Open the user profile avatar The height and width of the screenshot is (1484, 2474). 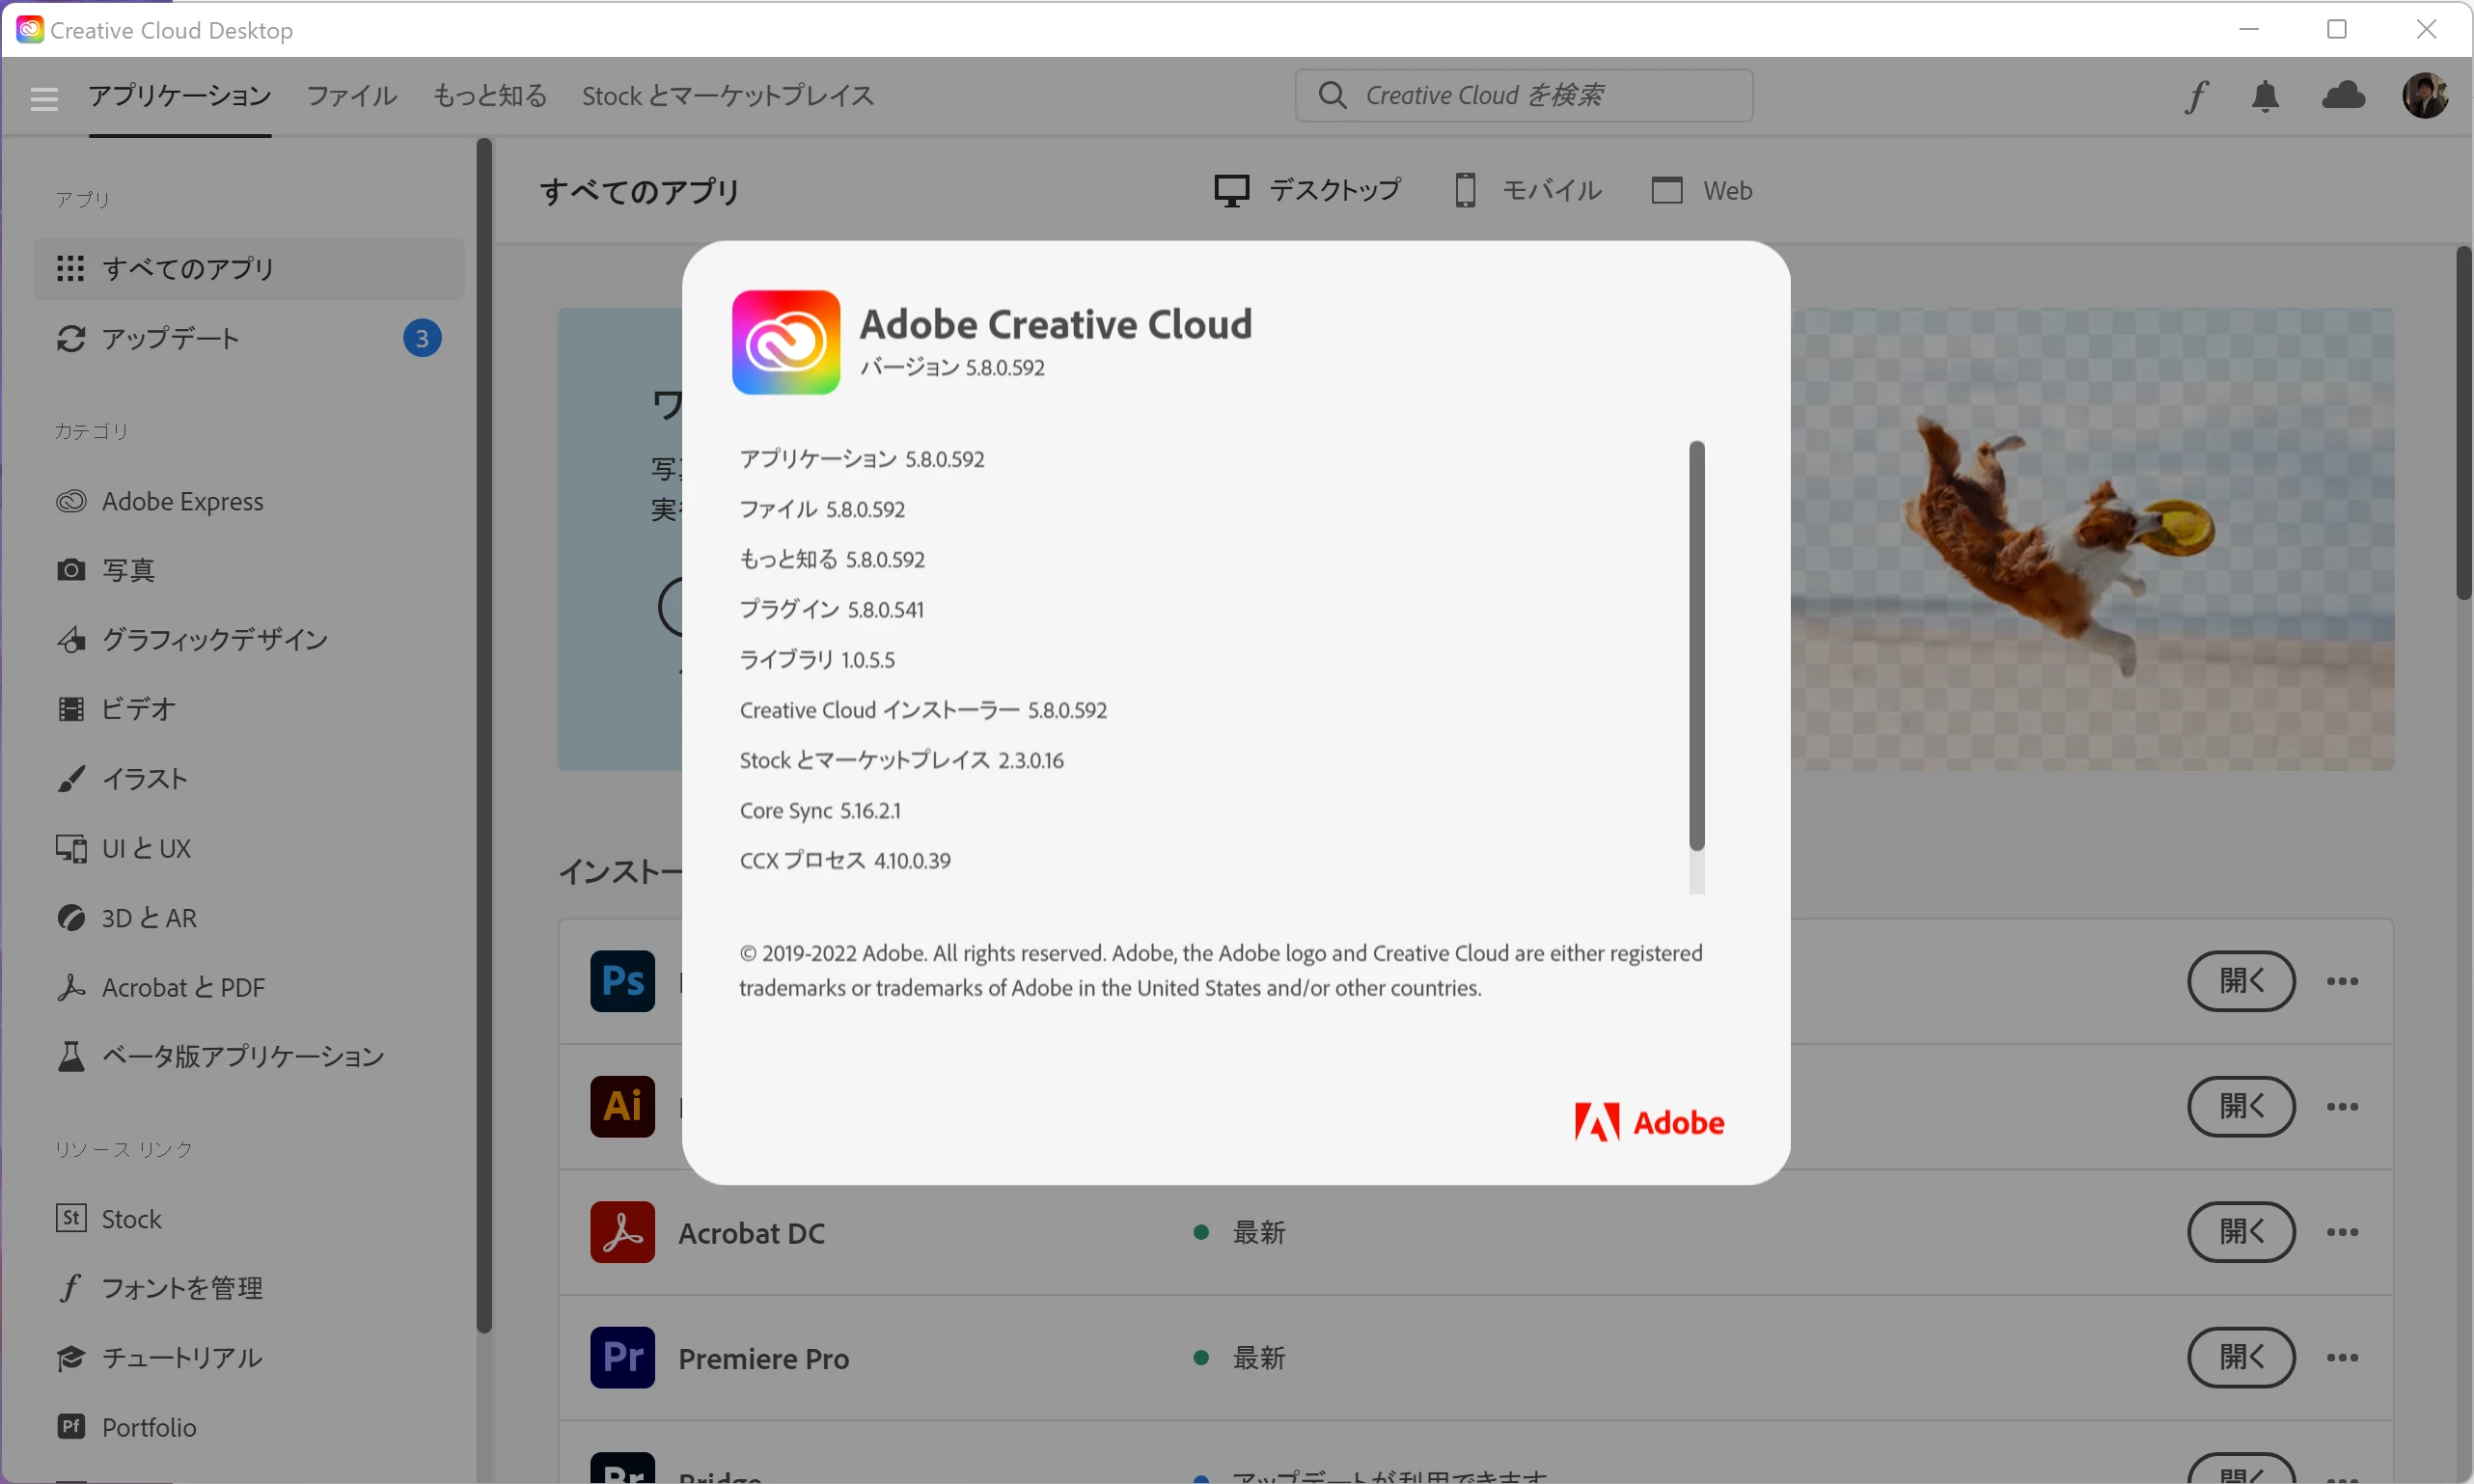[x=2424, y=96]
